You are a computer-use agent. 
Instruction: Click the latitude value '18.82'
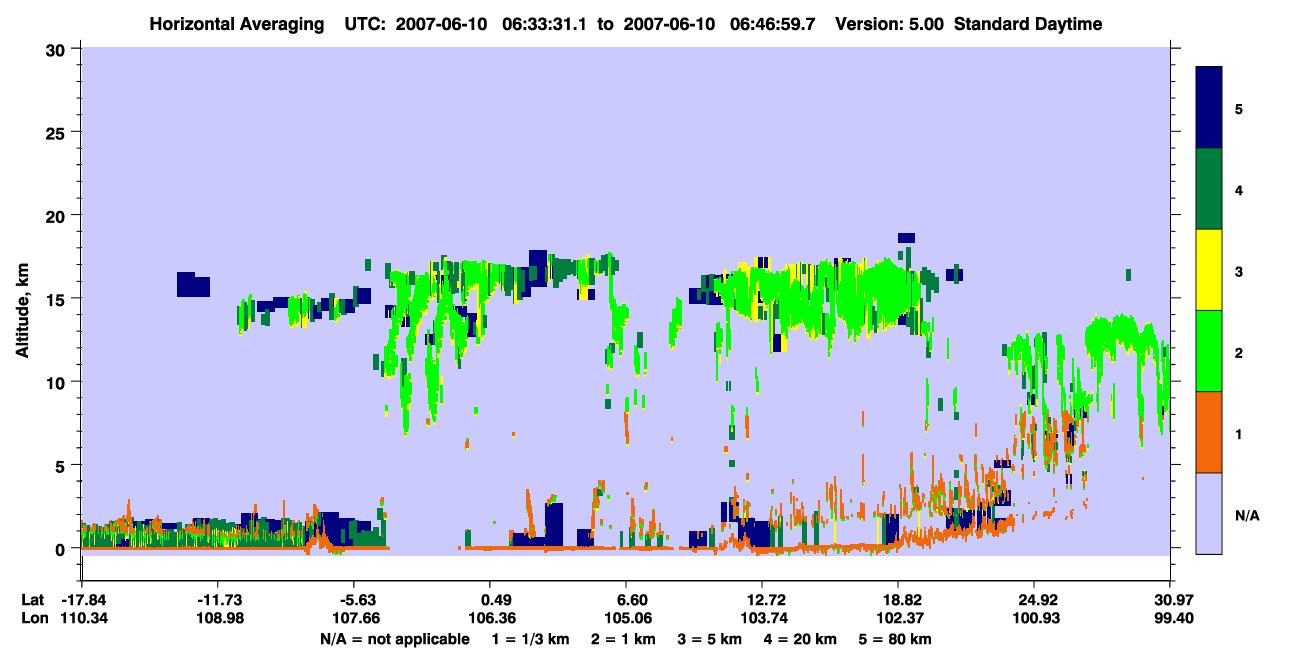coord(898,599)
